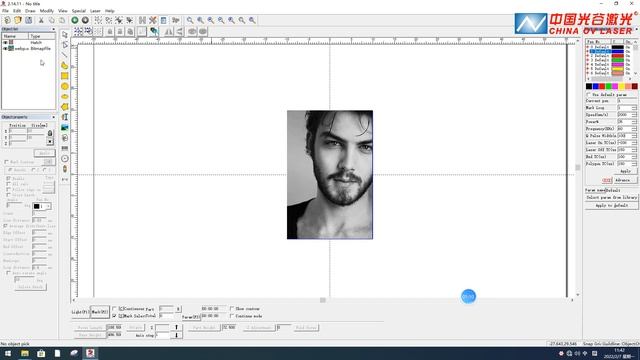Screen dimensions: 640x360
Task: Click the Light(F1) button
Action: [80, 312]
